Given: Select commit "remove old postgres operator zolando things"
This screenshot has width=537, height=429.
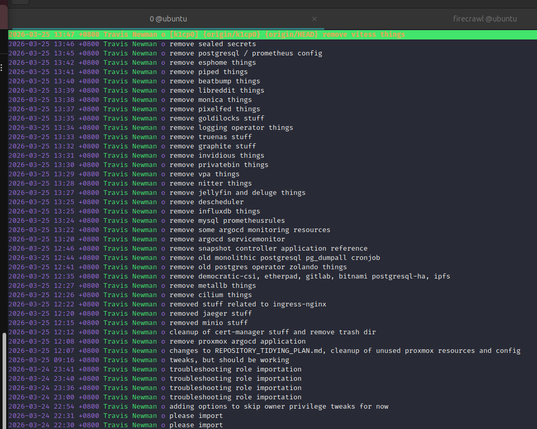Looking at the screenshot, I should coord(273,267).
